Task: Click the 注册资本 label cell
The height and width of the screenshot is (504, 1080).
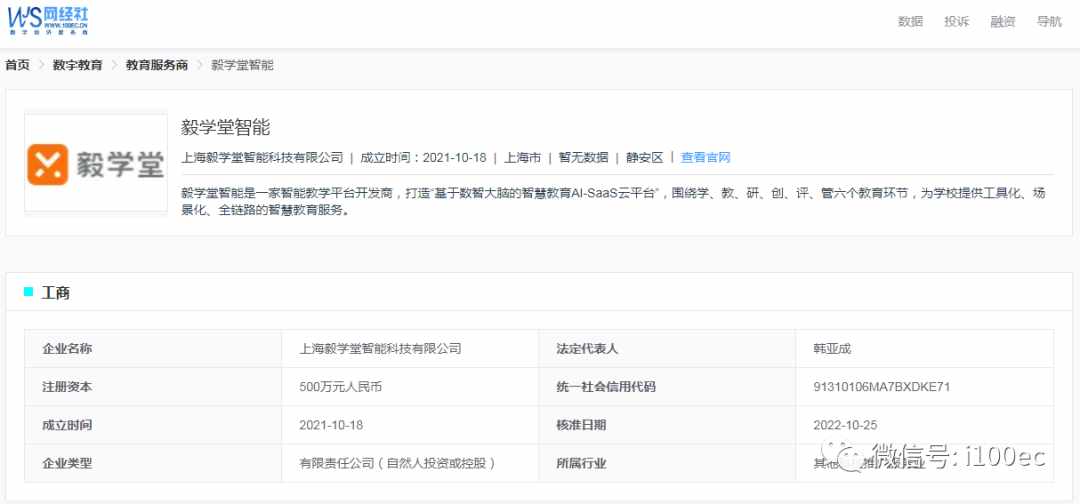Action: pyautogui.click(x=153, y=387)
